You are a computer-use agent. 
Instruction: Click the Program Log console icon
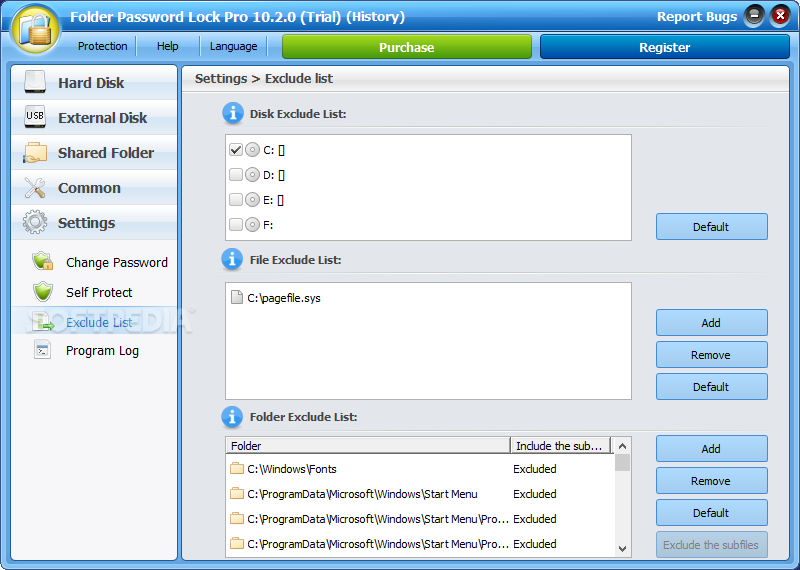point(42,350)
